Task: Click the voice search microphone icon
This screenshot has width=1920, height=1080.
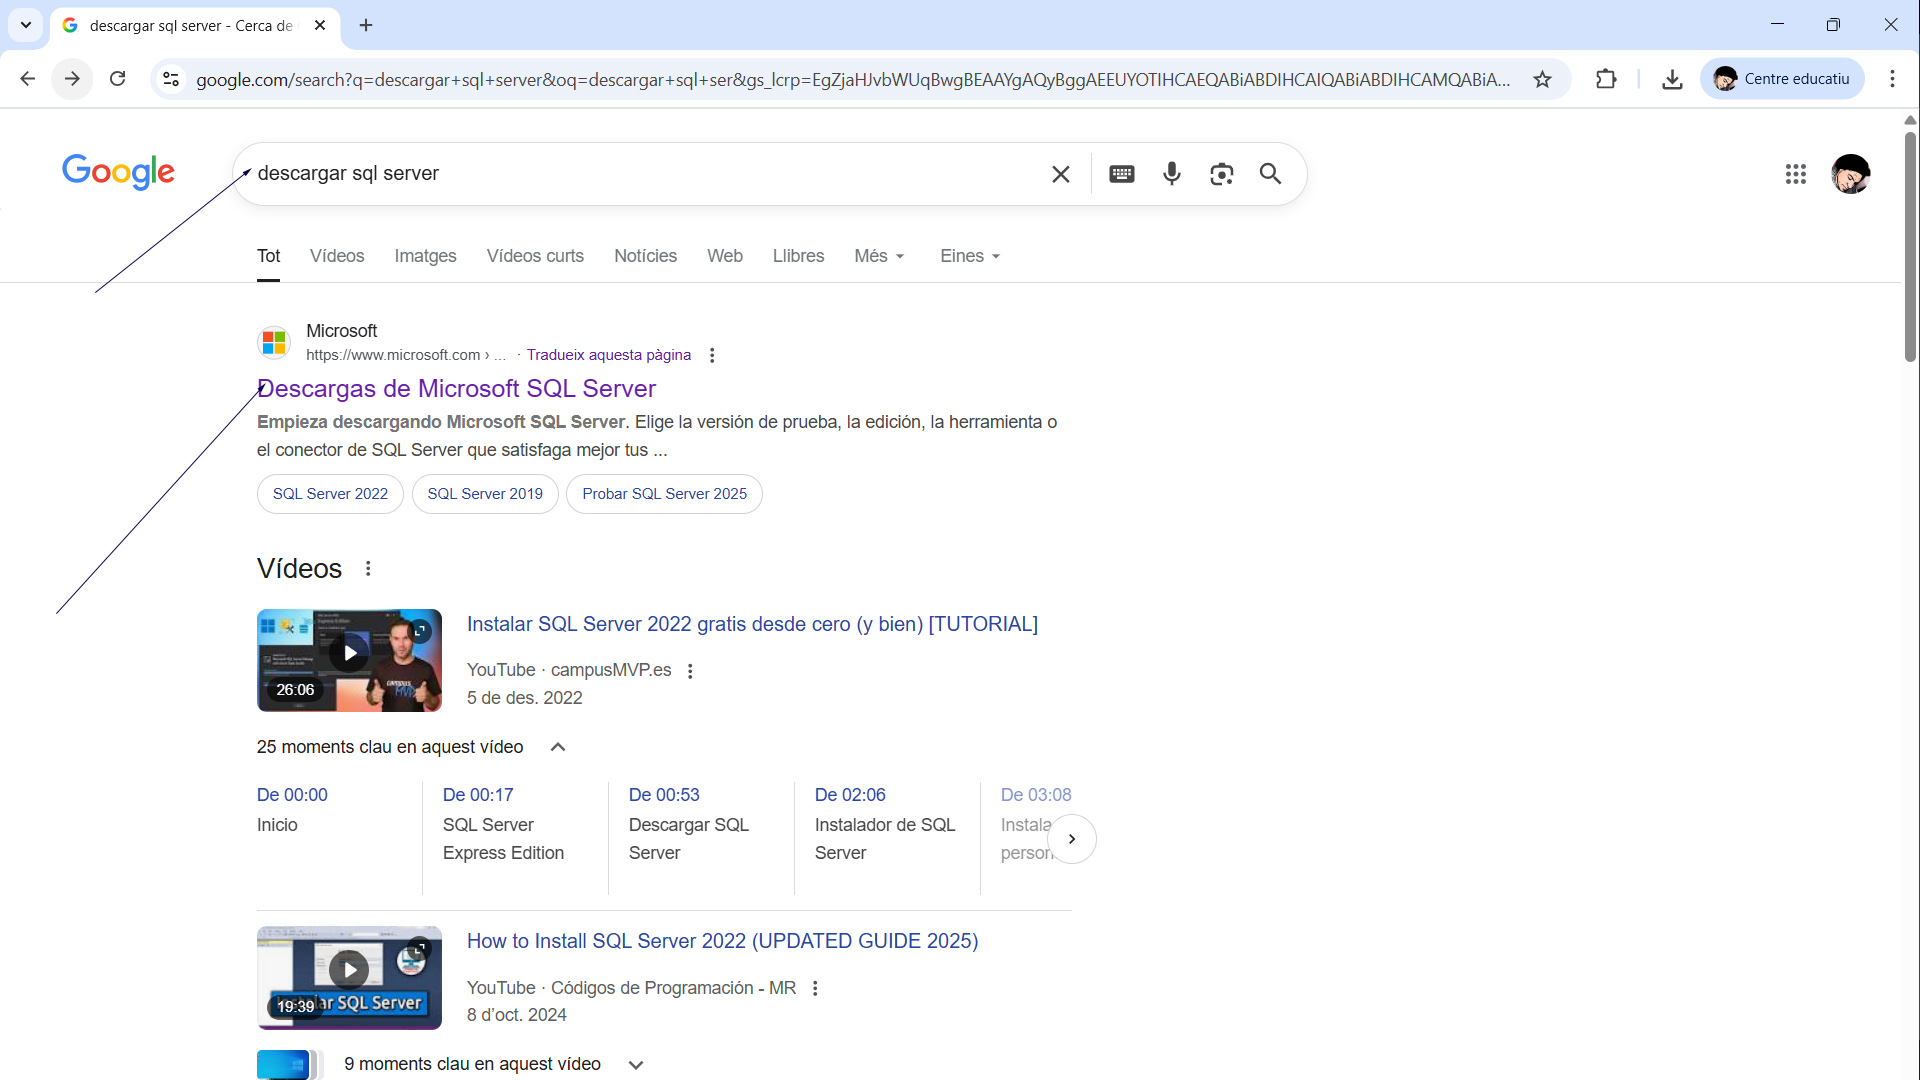Action: [1172, 174]
